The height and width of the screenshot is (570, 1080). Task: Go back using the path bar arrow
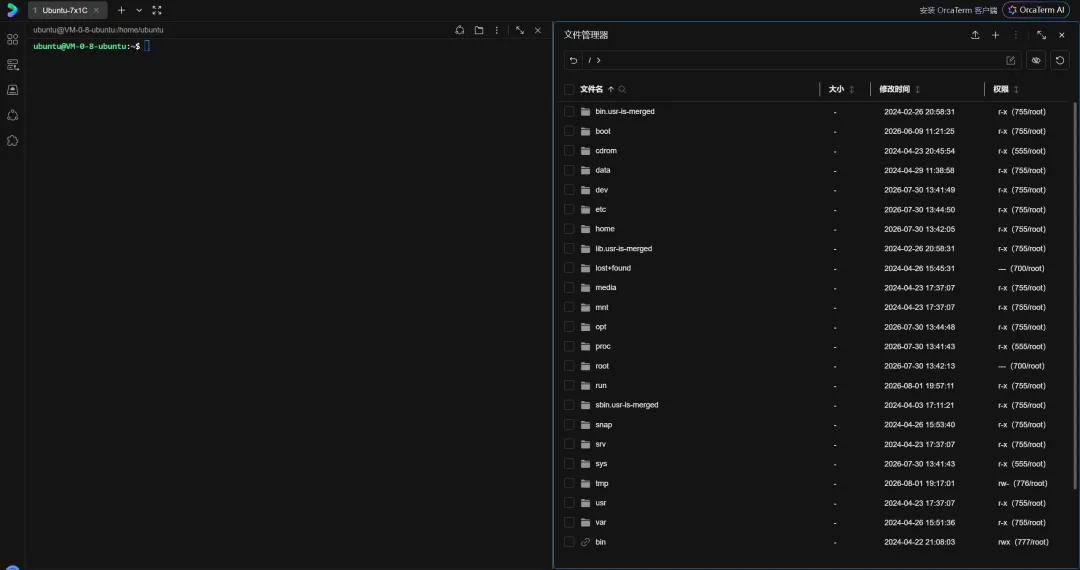(x=573, y=61)
